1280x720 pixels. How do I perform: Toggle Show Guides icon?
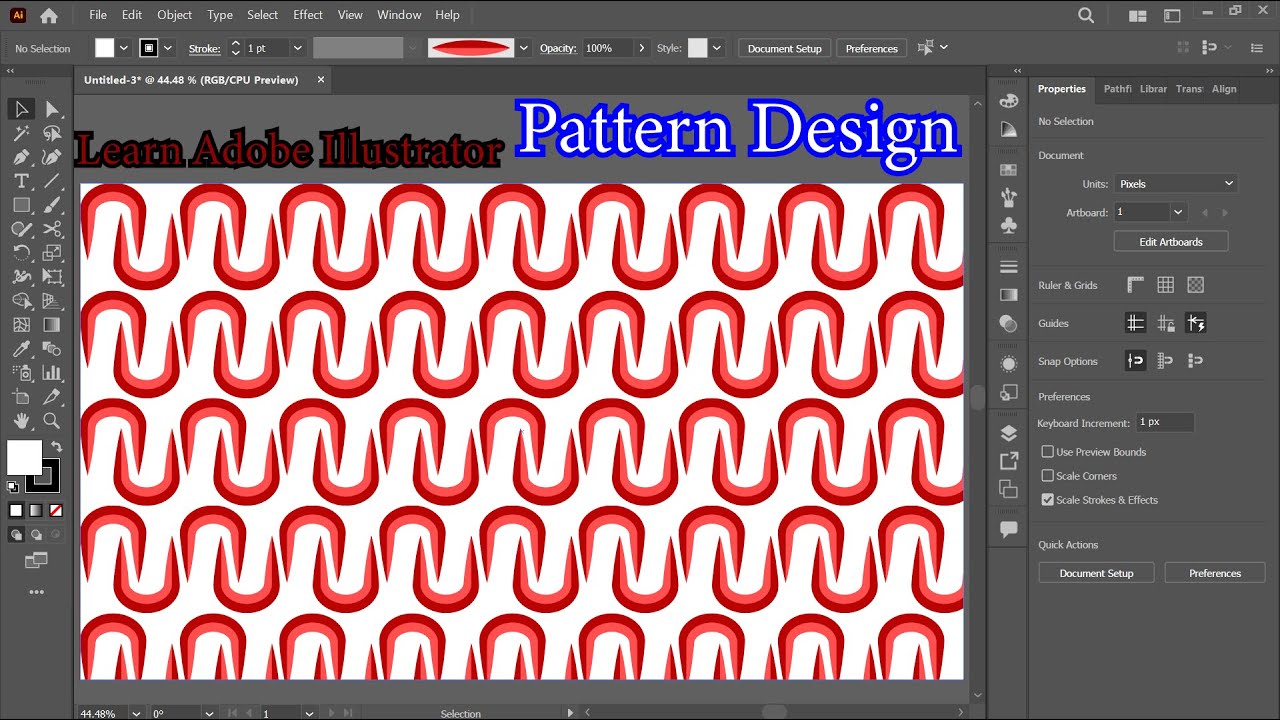pos(1135,323)
